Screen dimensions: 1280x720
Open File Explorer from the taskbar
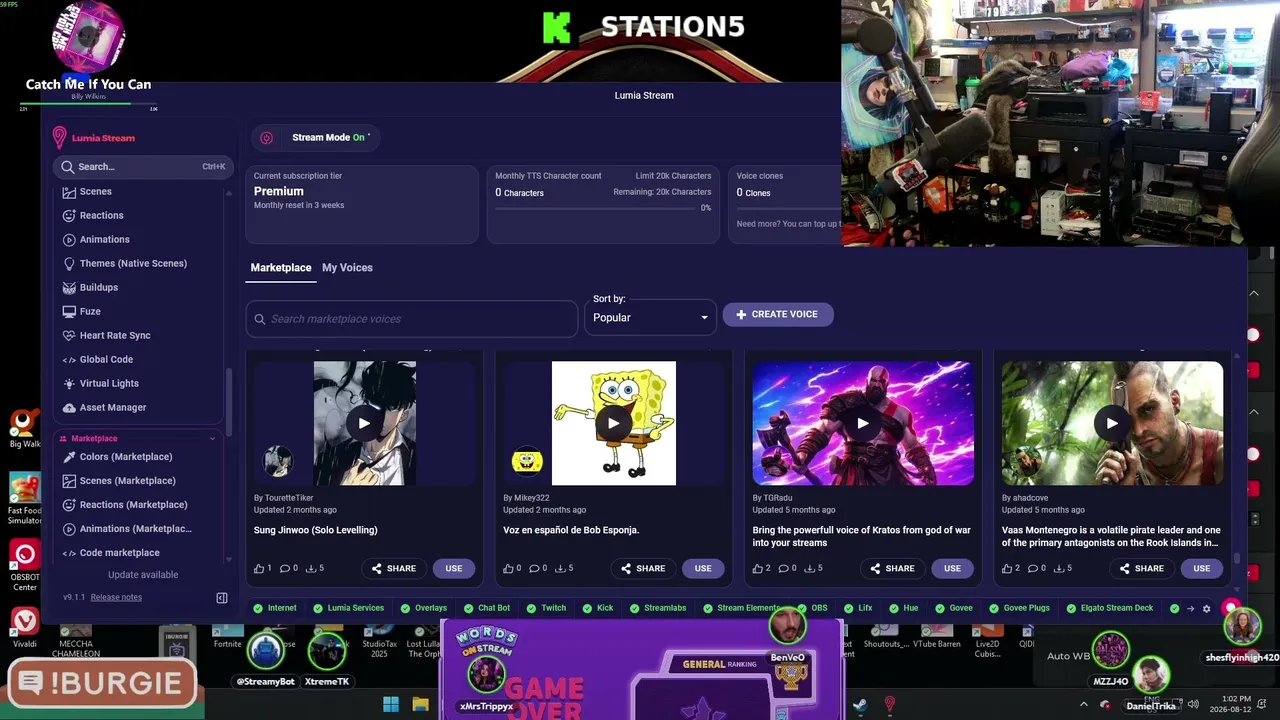click(x=421, y=704)
